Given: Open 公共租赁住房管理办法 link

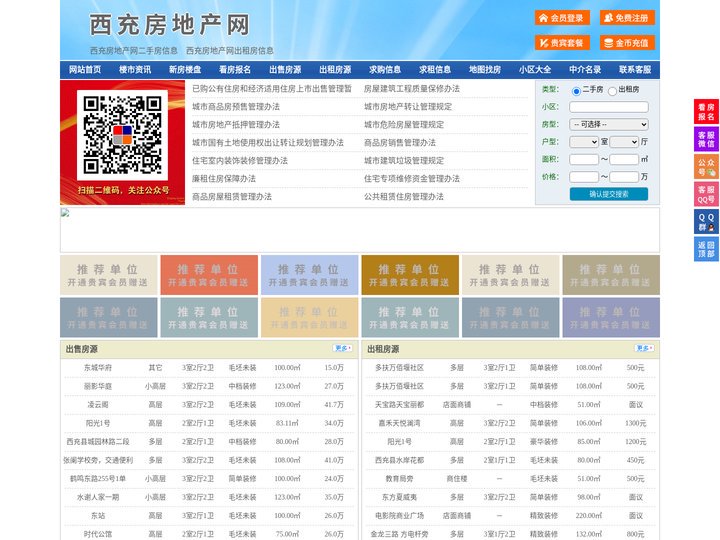Looking at the screenshot, I should [x=404, y=197].
